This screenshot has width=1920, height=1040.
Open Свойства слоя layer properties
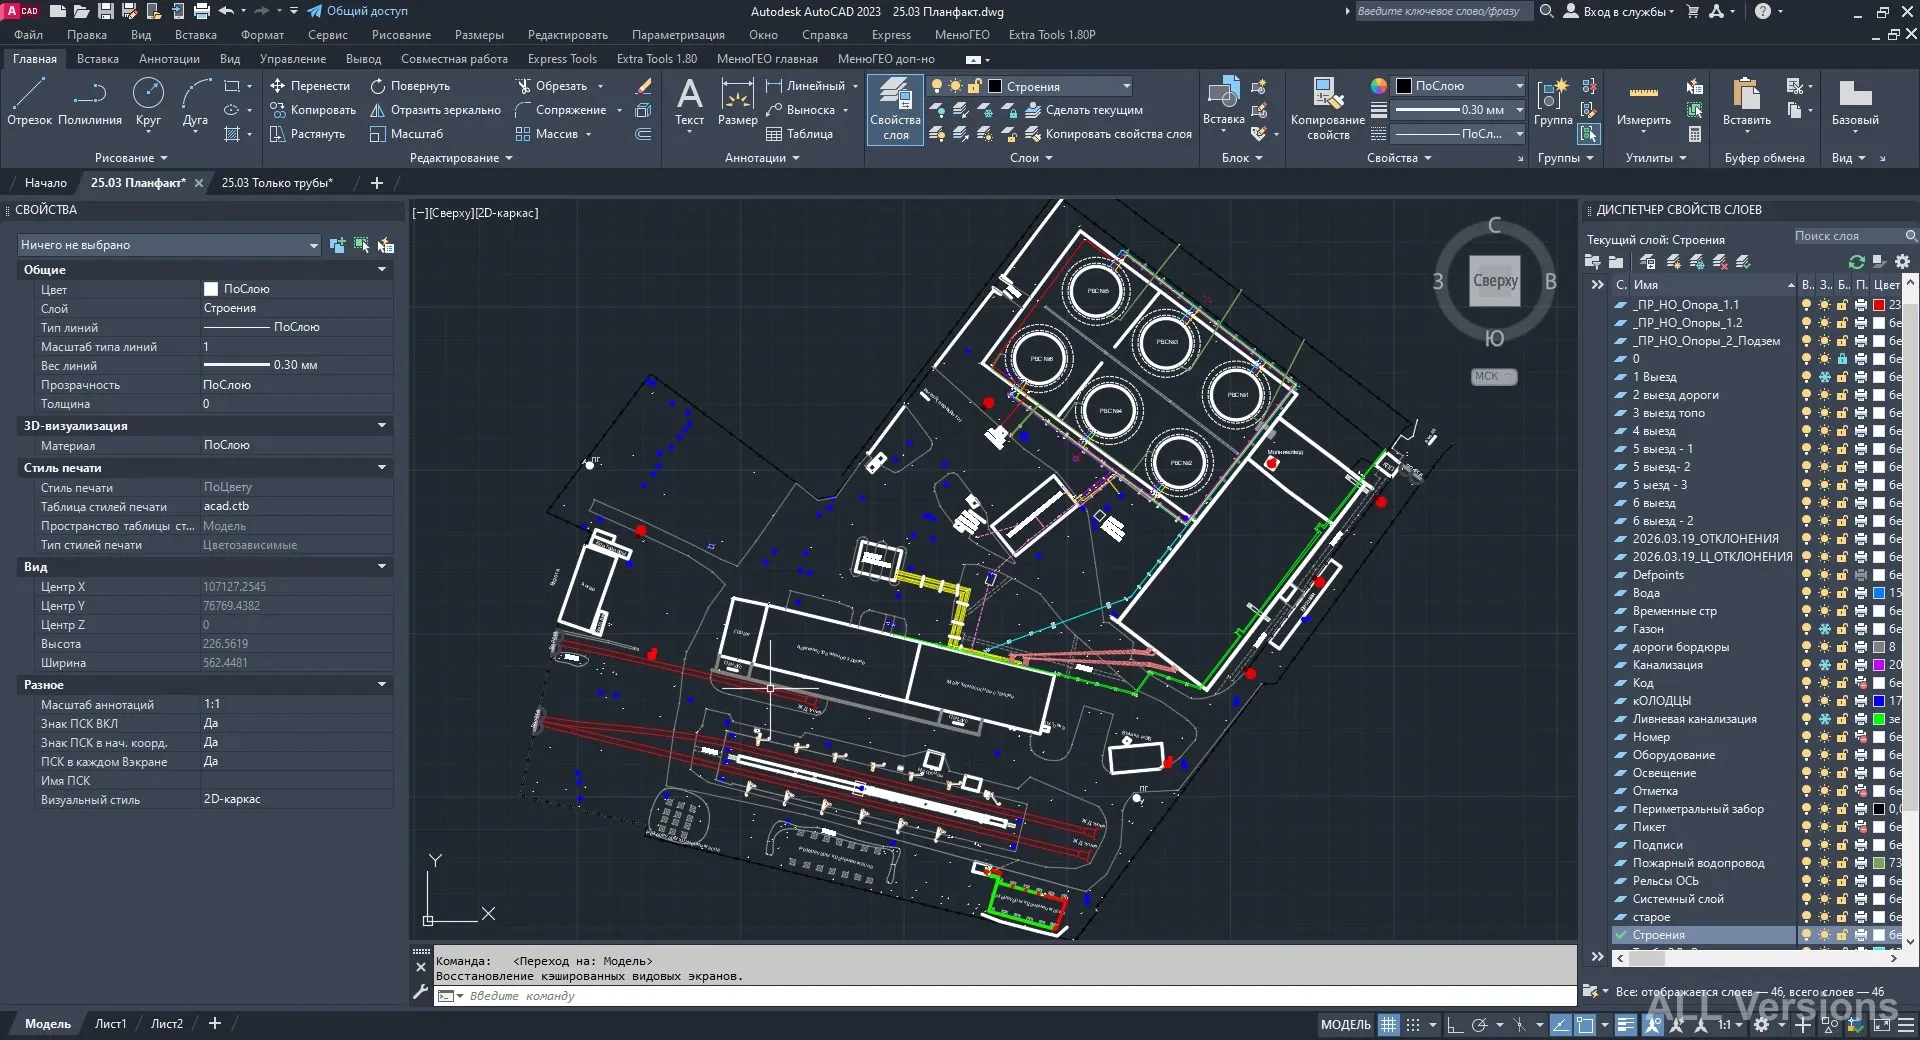pos(895,109)
